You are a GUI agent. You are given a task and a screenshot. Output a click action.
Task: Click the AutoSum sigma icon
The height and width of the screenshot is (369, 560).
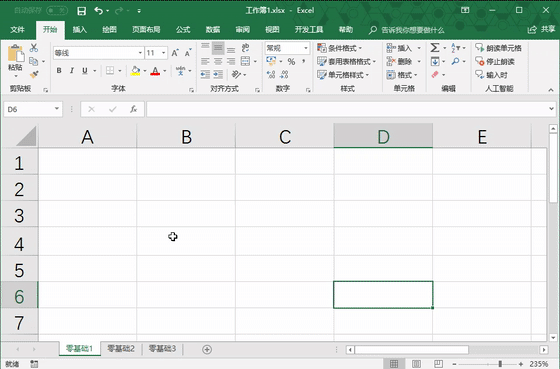[435, 48]
